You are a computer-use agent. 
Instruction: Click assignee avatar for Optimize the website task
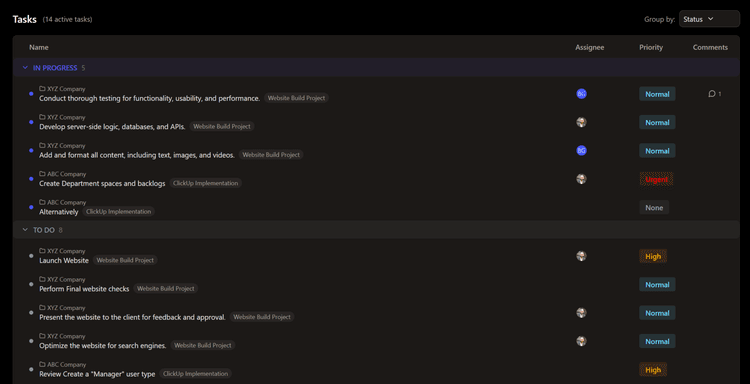[x=581, y=341]
